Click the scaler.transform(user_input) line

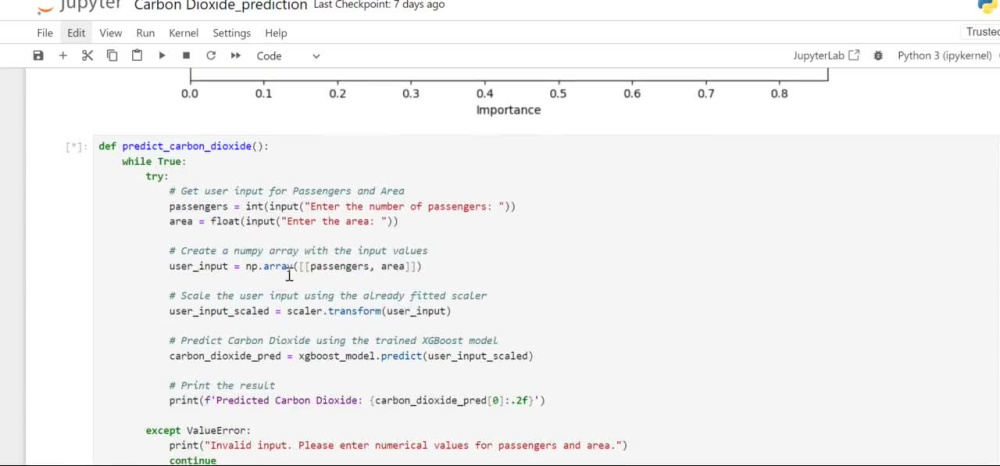[x=309, y=311]
